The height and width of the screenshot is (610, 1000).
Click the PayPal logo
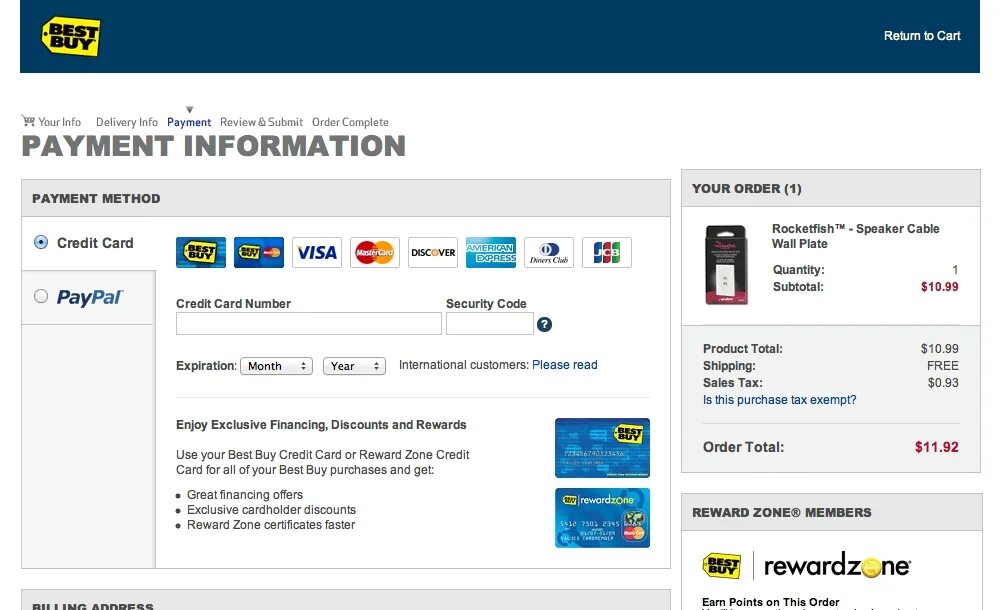tap(90, 297)
